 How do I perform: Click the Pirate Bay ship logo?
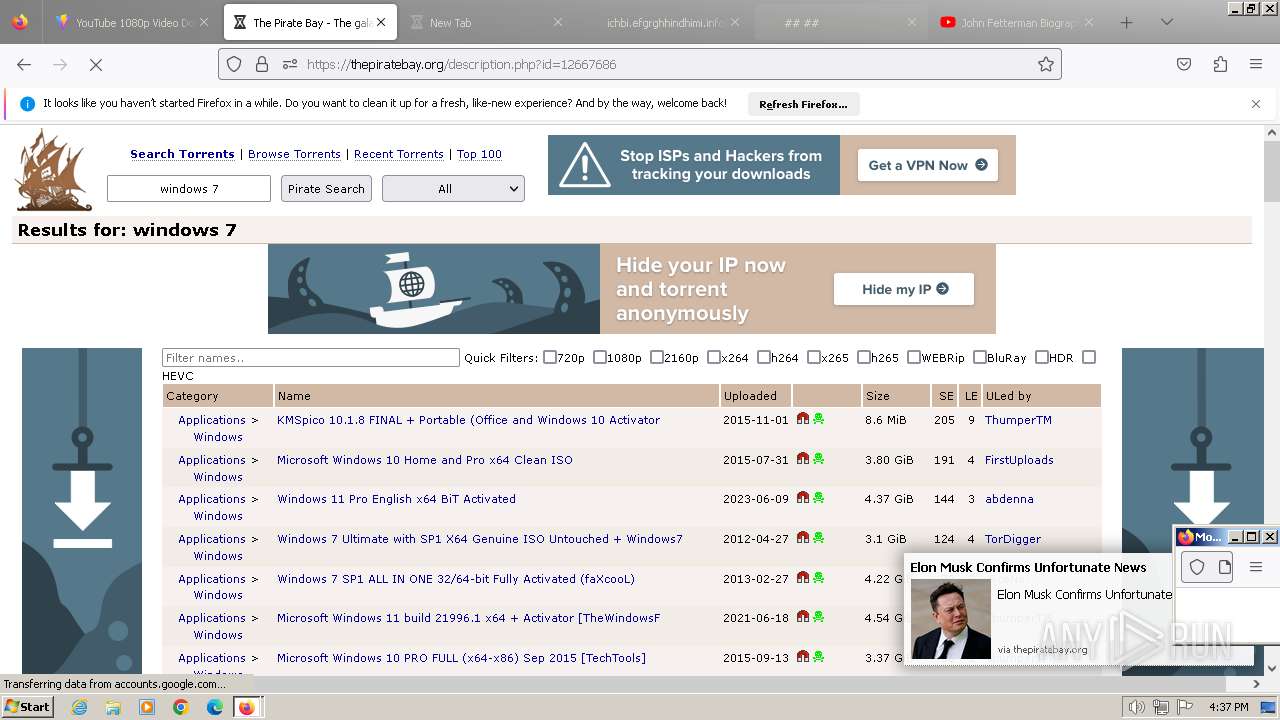click(54, 170)
